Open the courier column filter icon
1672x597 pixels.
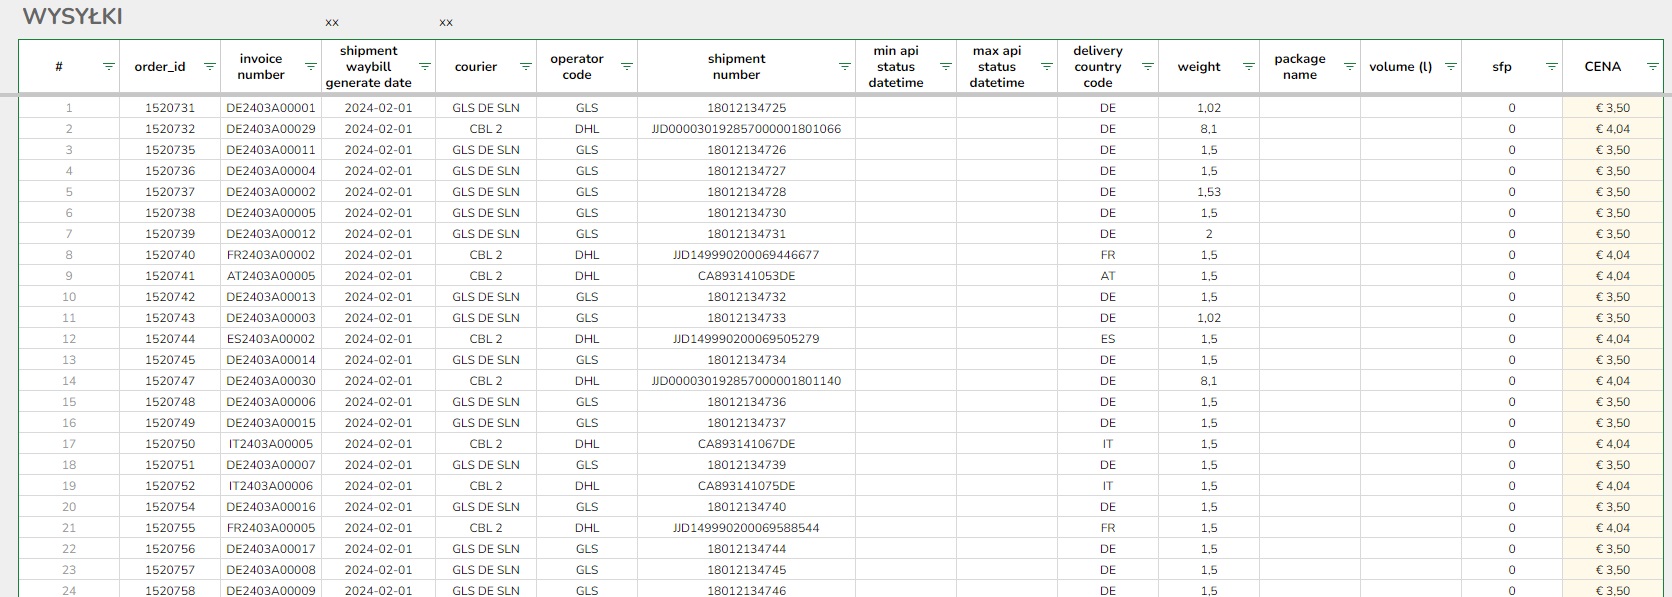(525, 67)
